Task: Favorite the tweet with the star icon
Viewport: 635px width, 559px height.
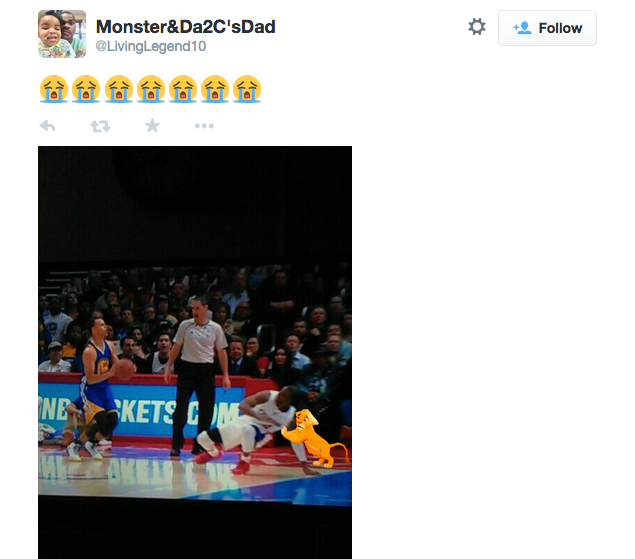Action: click(x=152, y=126)
